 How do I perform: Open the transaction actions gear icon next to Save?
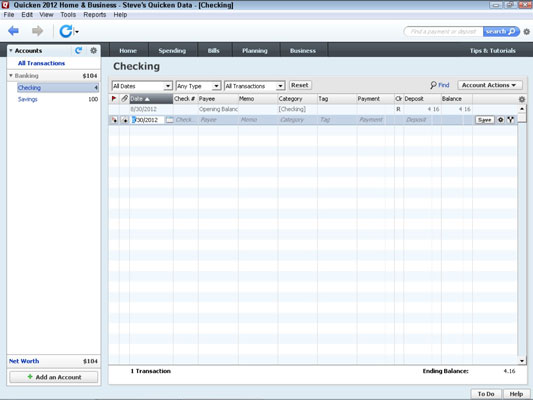[x=501, y=120]
